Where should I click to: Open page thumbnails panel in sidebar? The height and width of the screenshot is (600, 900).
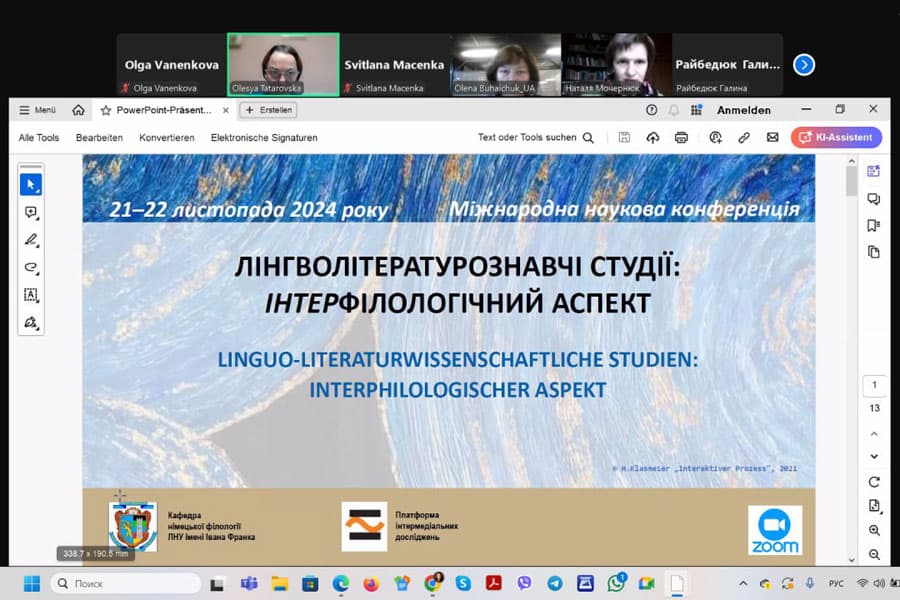pyautogui.click(x=874, y=252)
